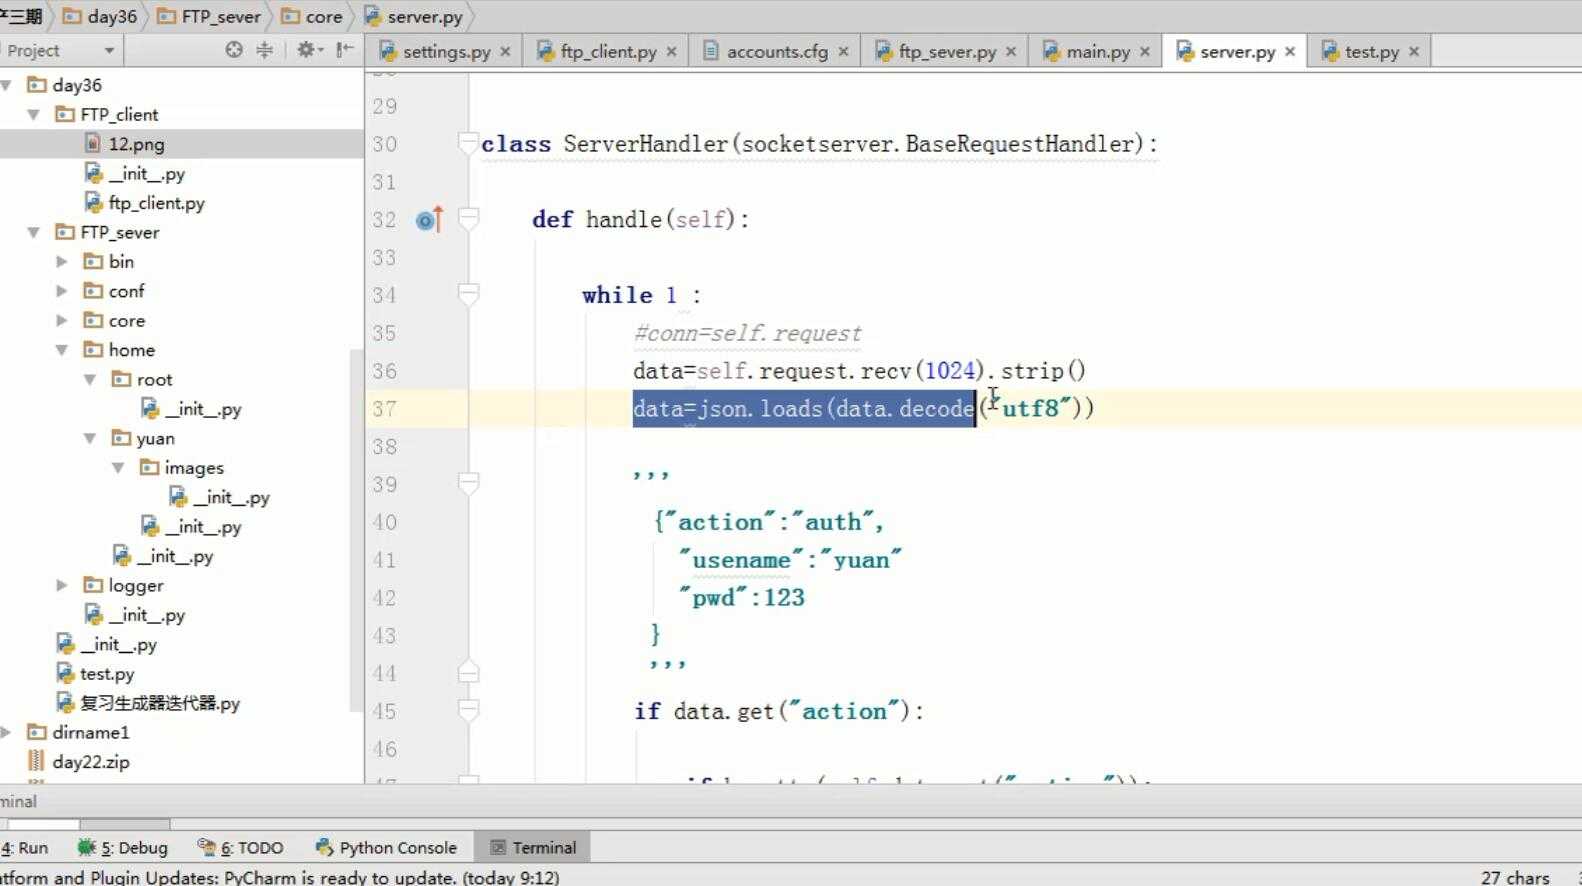Collapse the day36 folder in tree
The image size is (1582, 886).
point(6,85)
